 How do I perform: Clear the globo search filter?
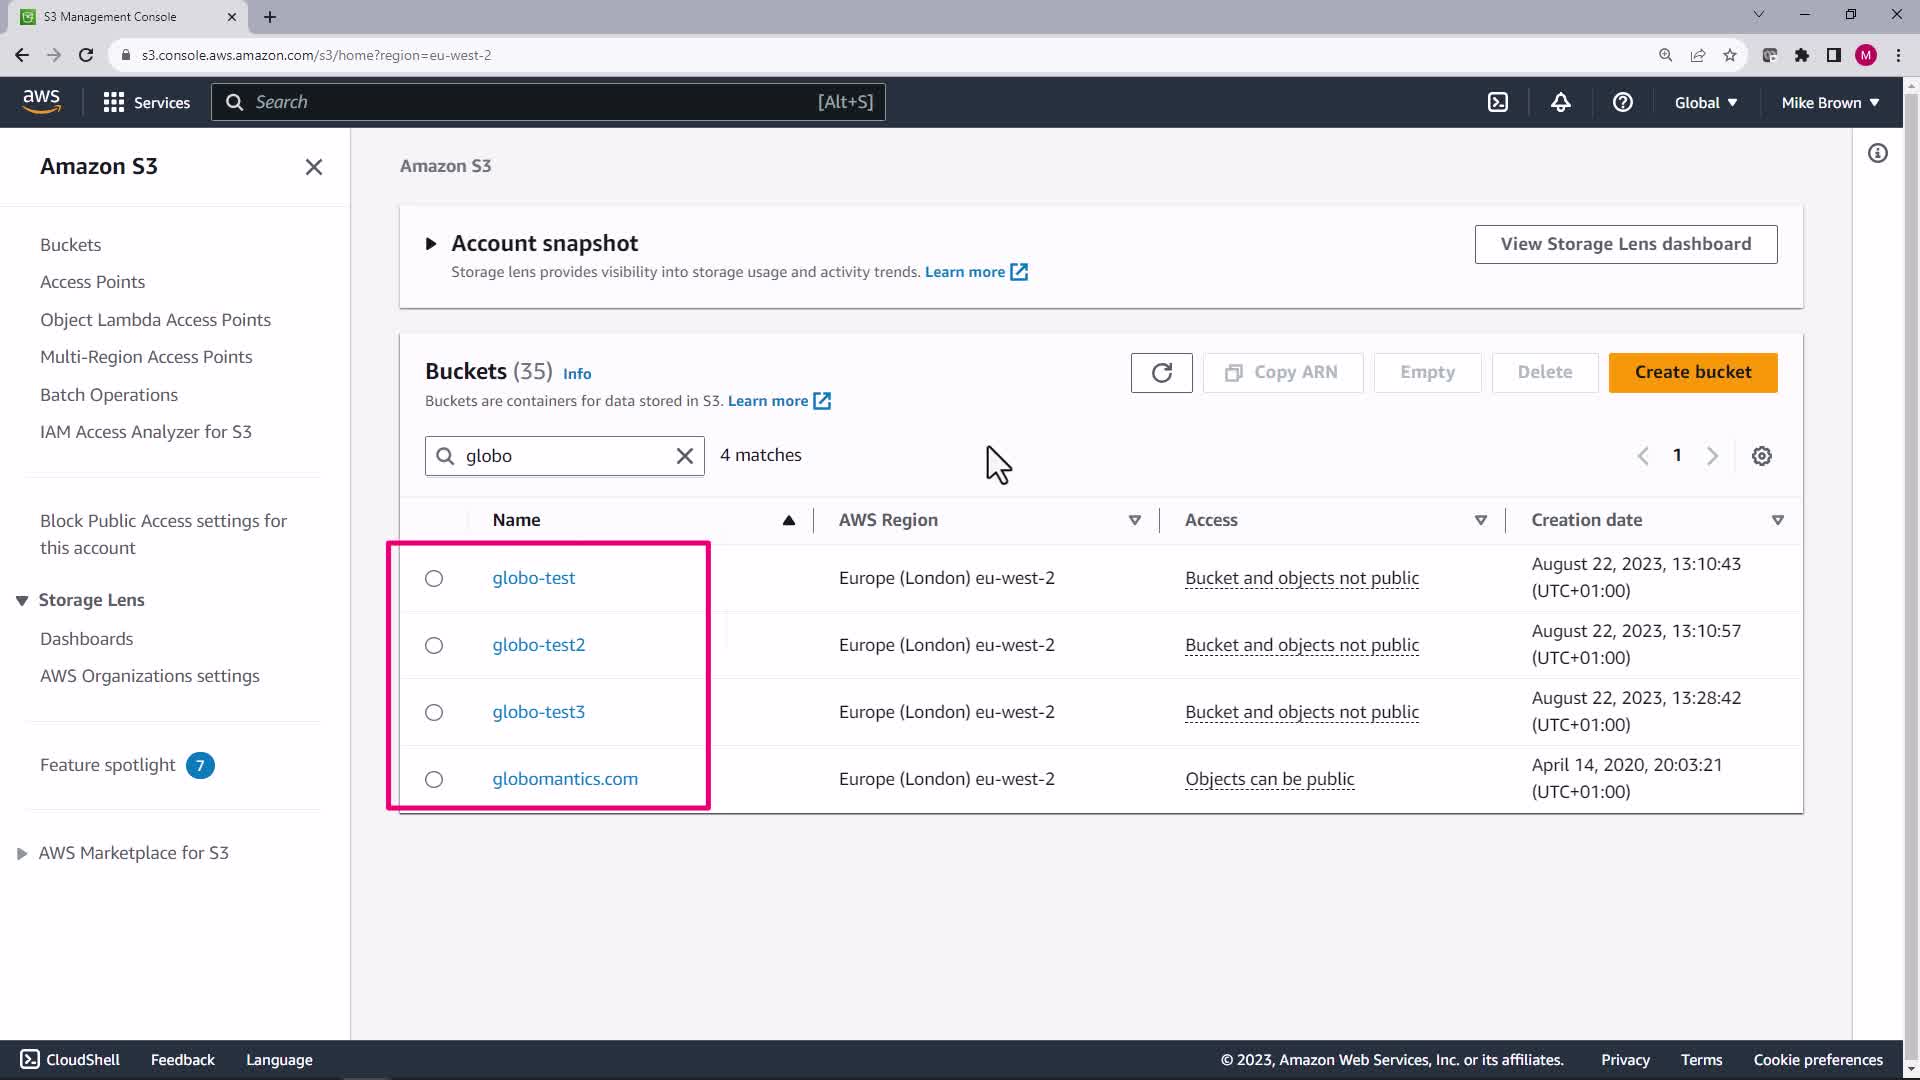pos(684,456)
